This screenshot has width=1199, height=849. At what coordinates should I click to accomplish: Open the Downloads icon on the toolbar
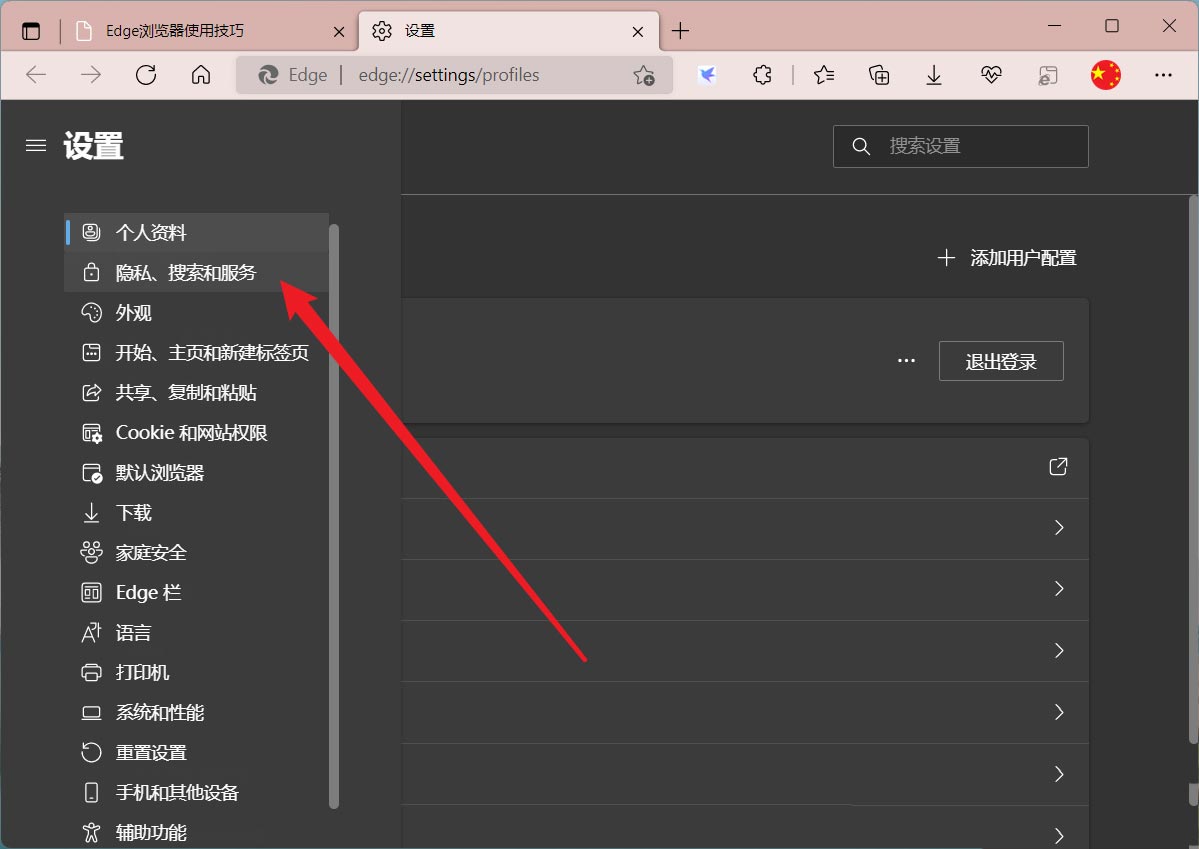tap(933, 74)
